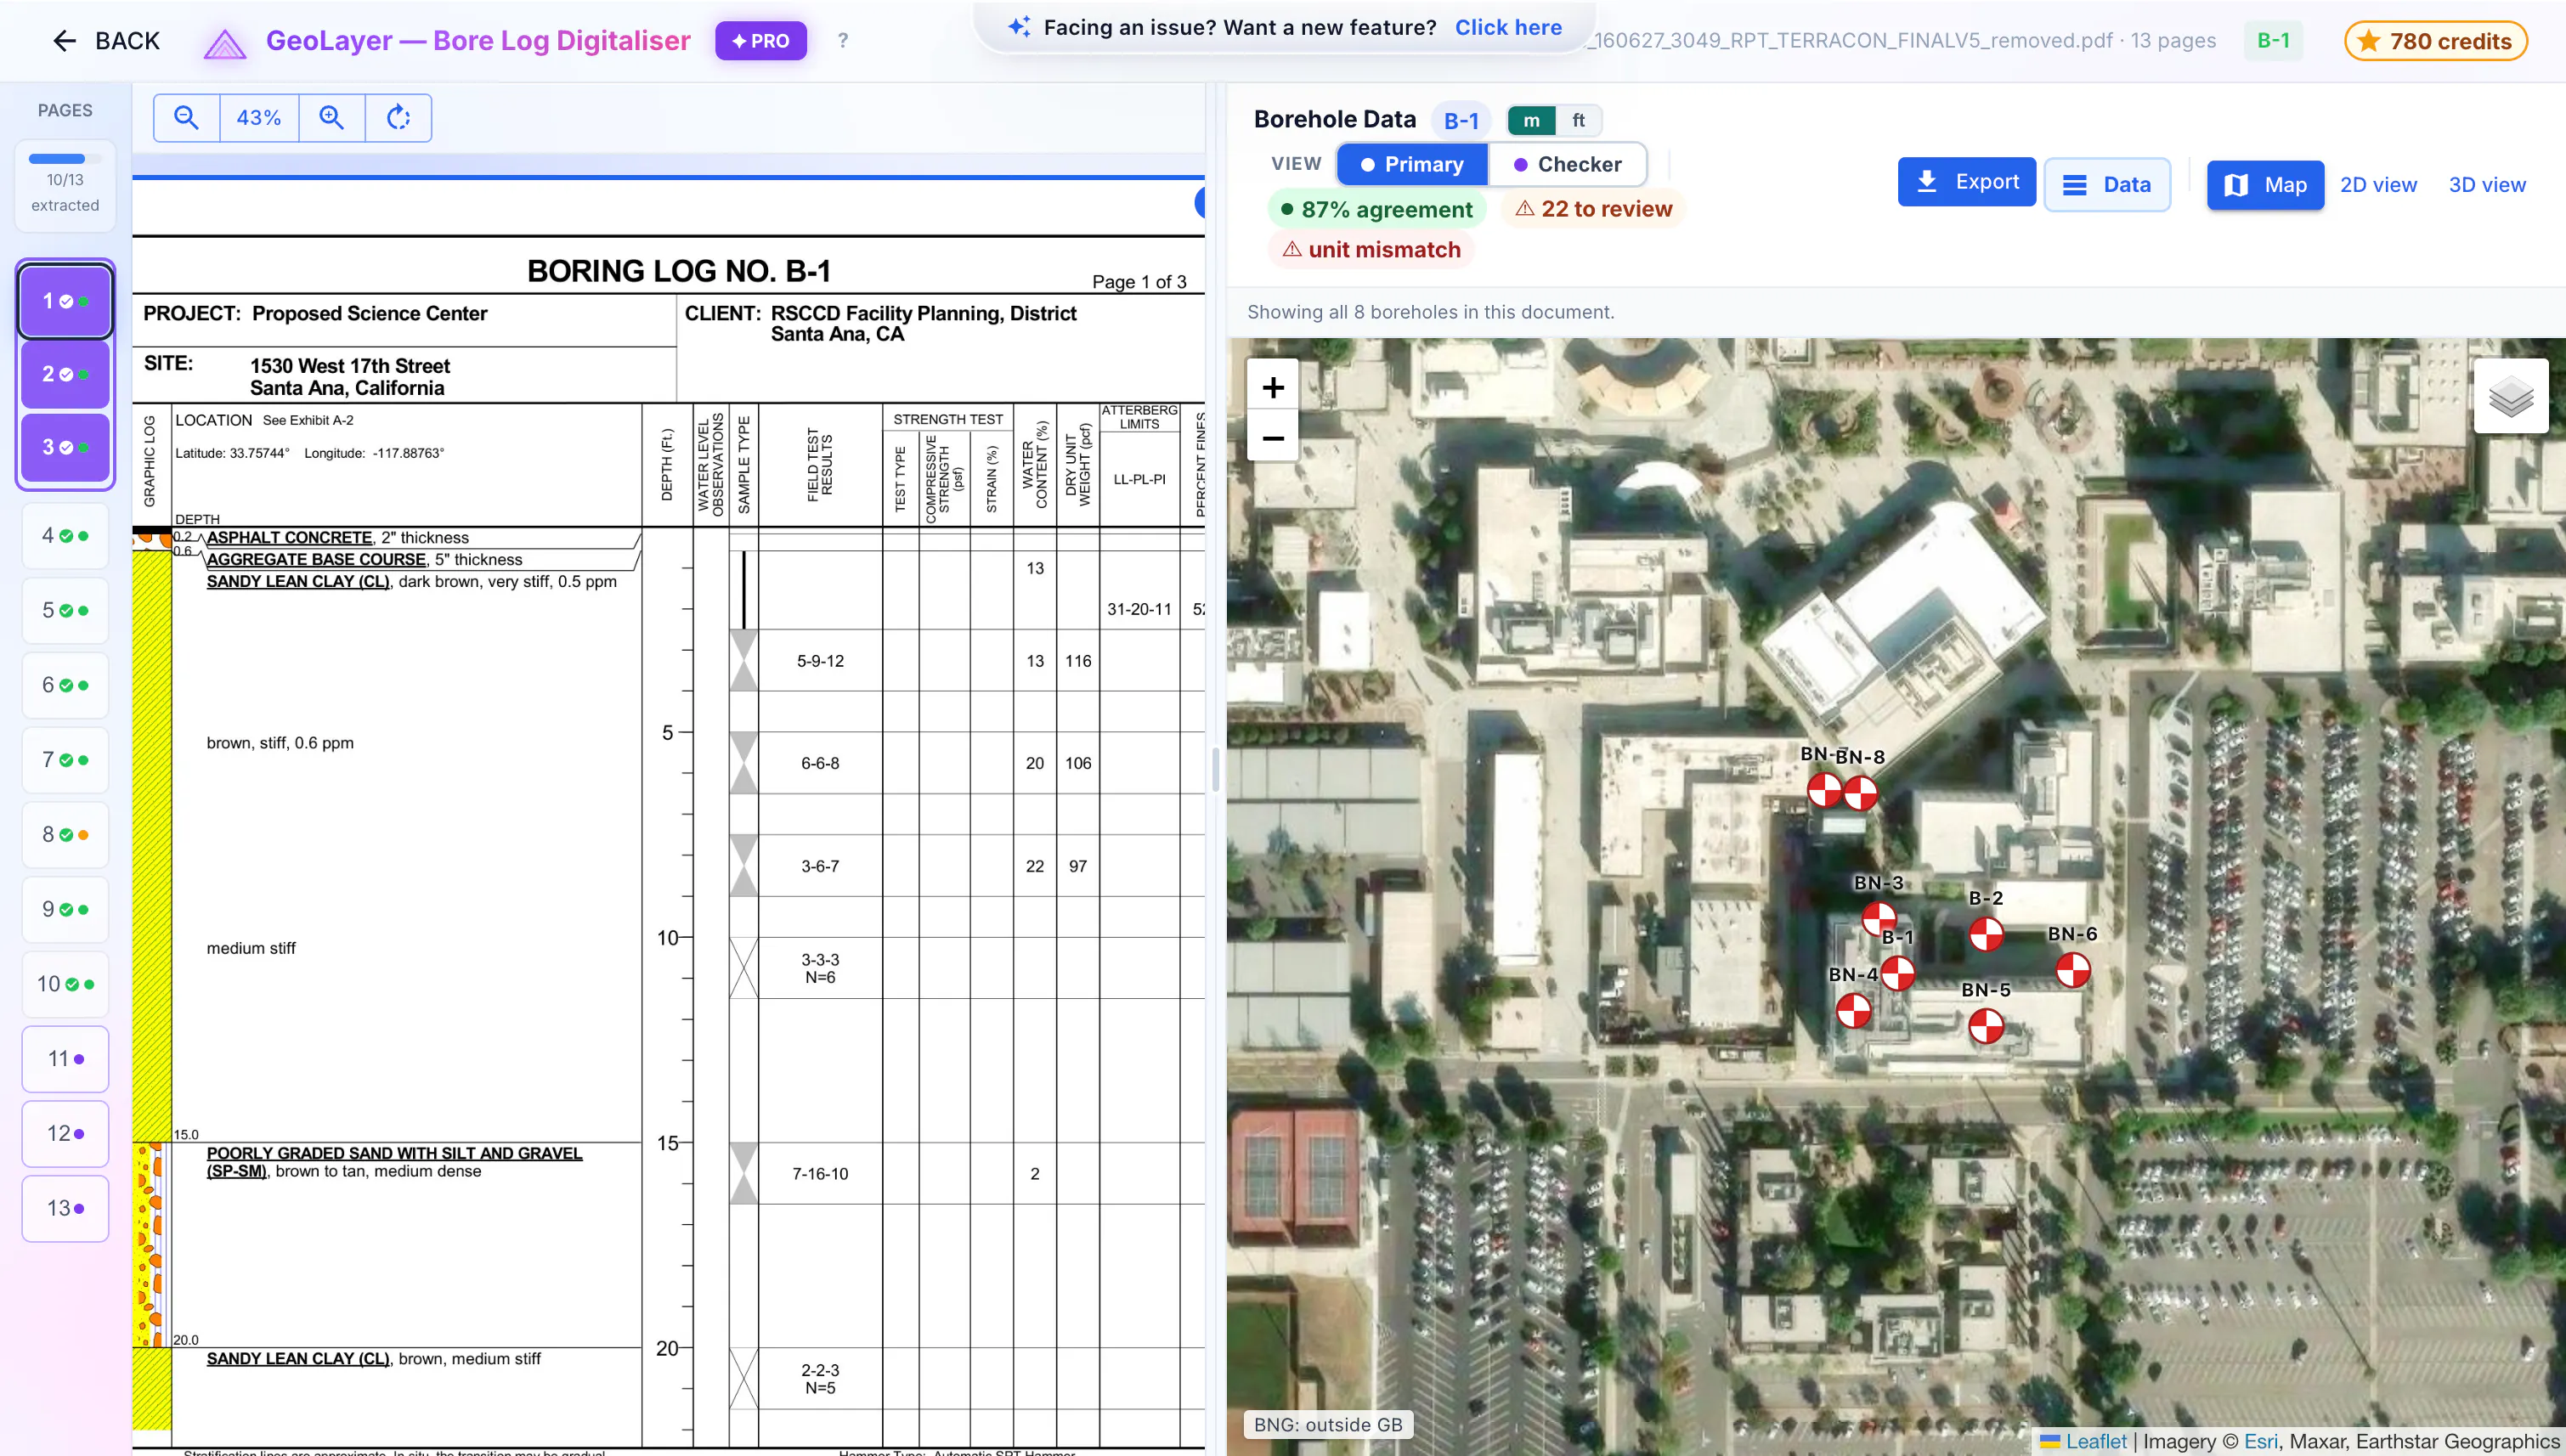Open page 6 in the sidebar

point(65,685)
